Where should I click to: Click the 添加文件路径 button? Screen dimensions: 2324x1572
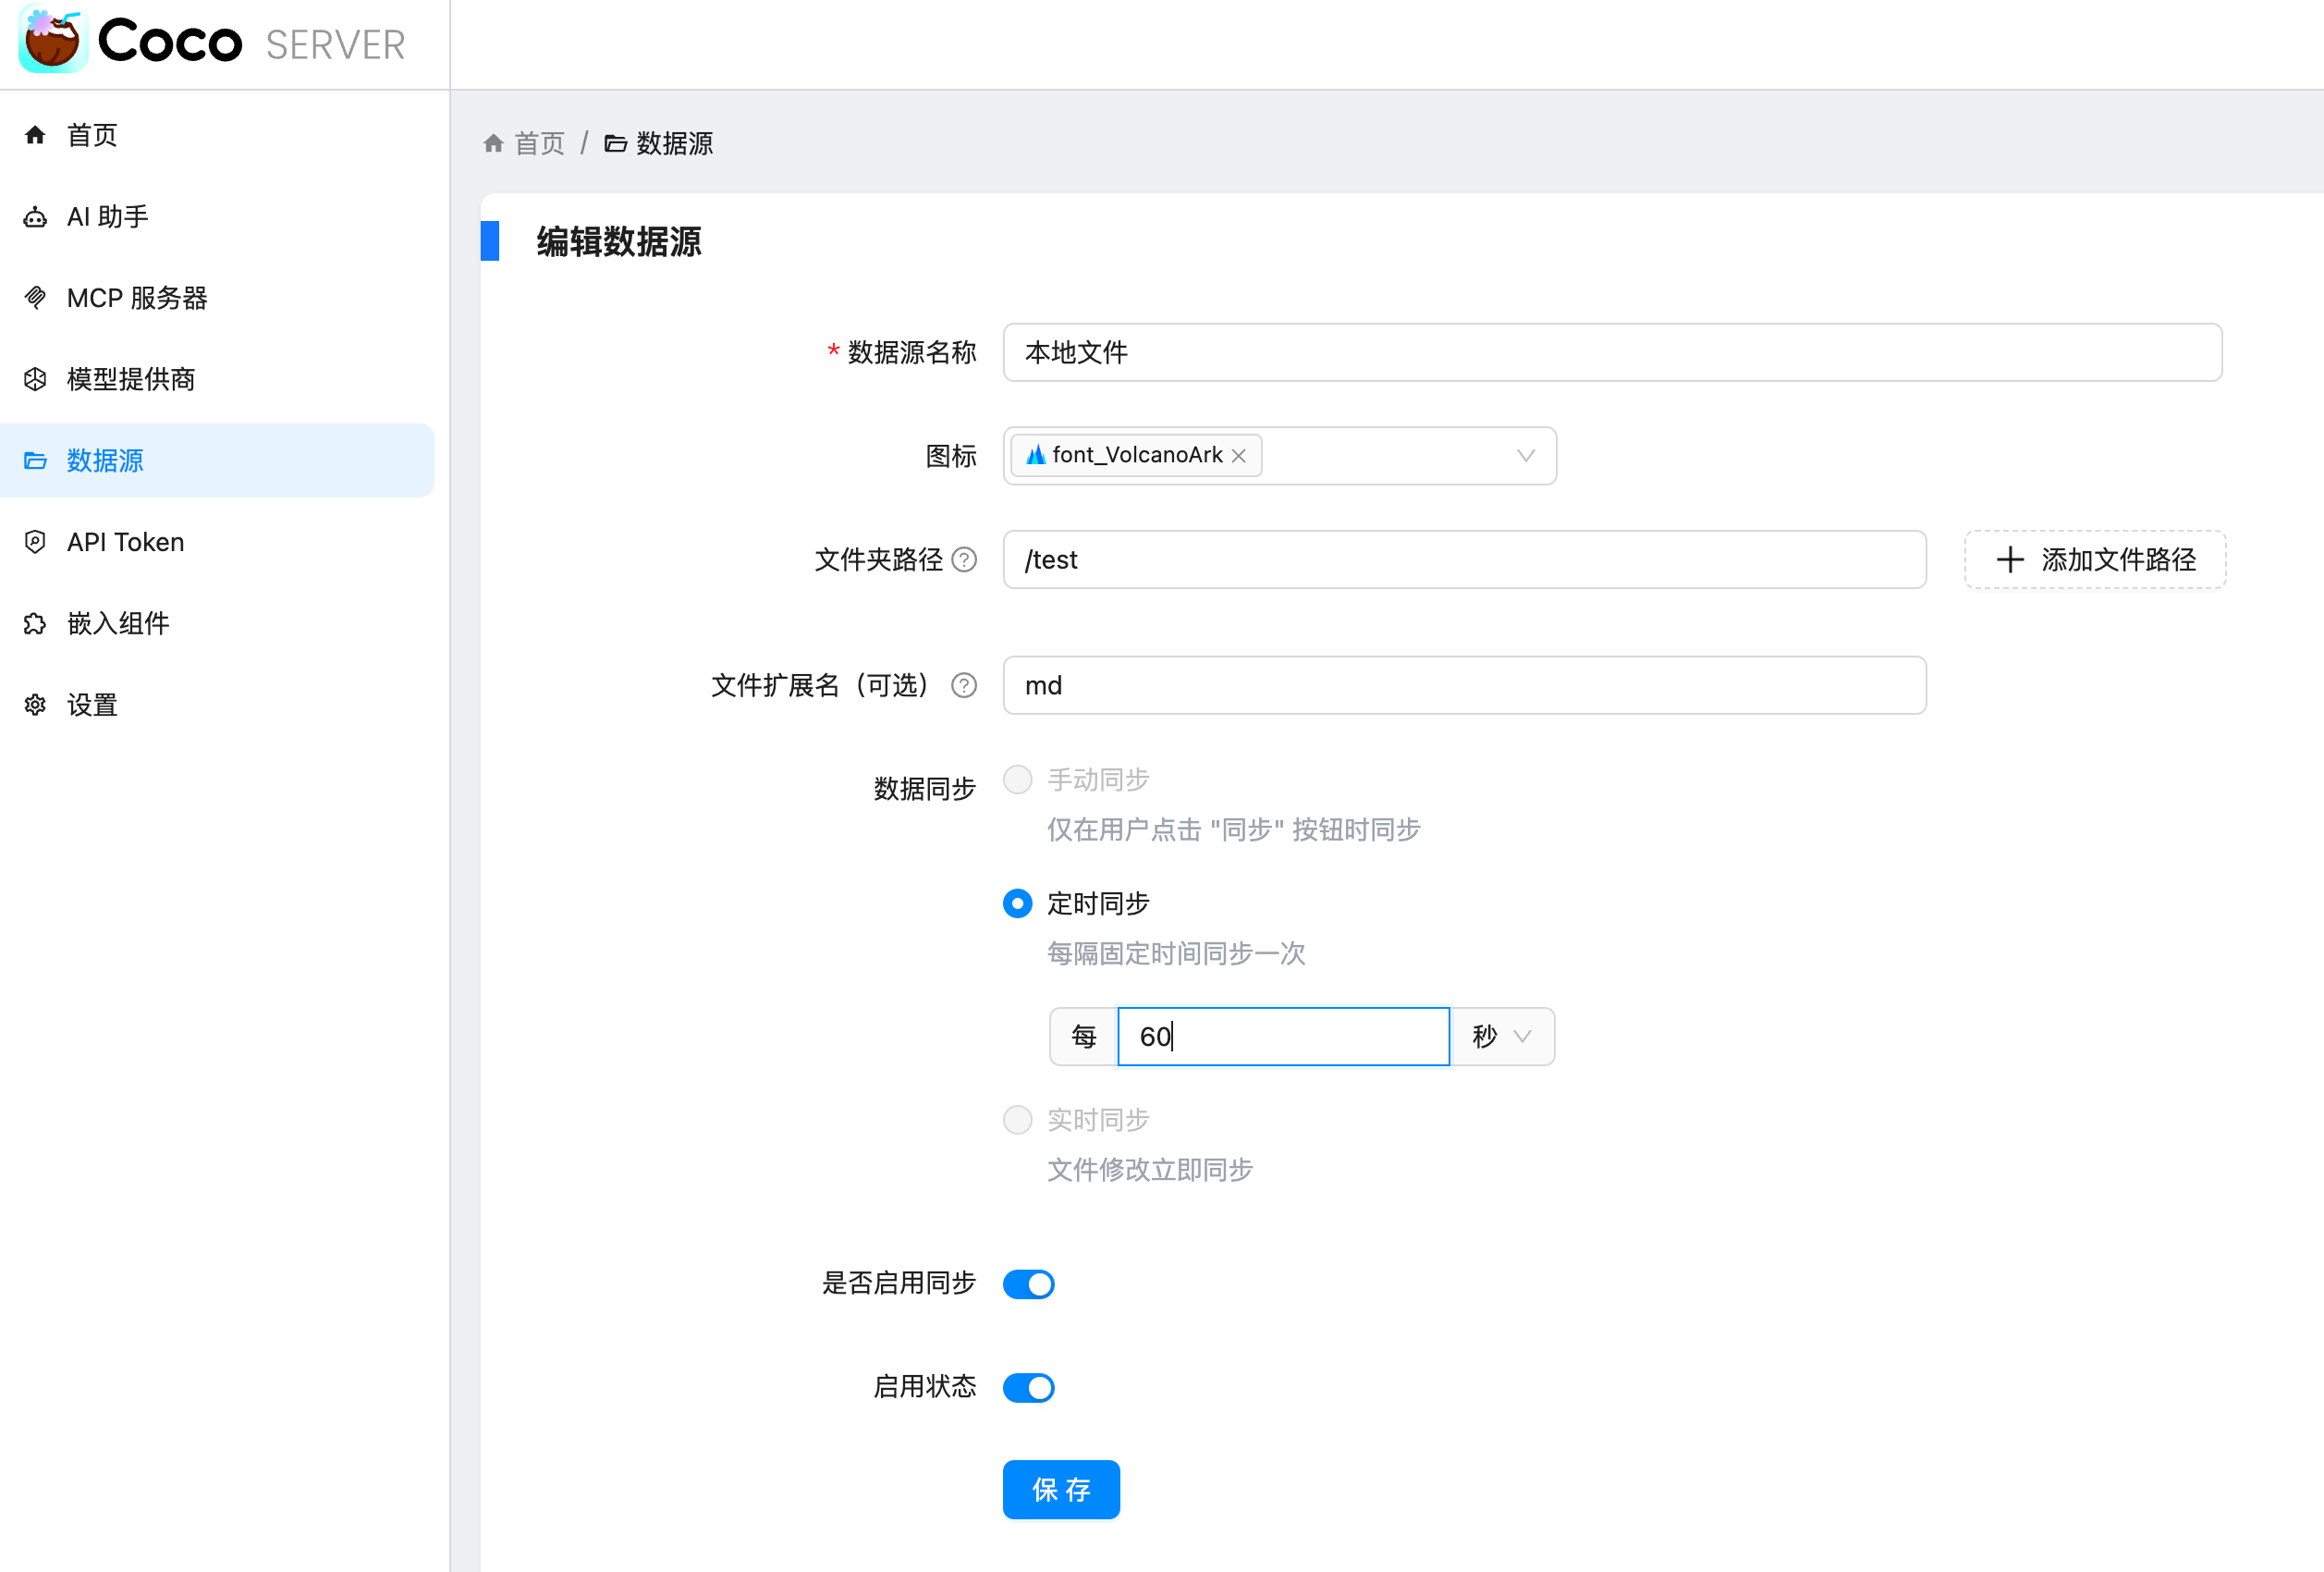point(2094,560)
